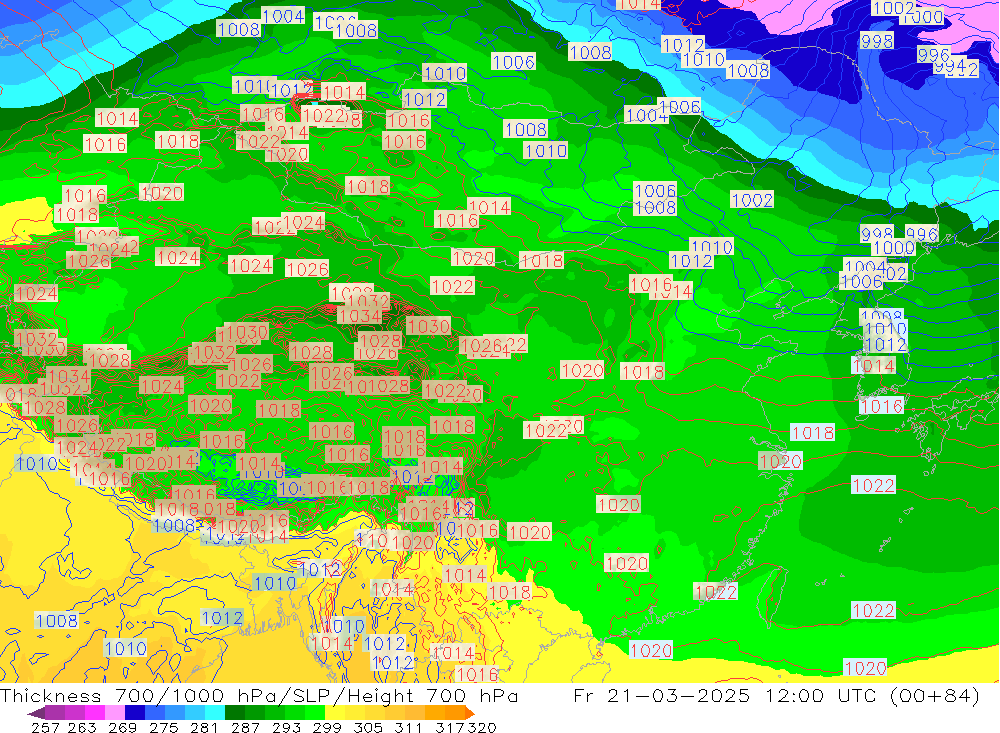Screen dimensions: 1000x733
Task: Click legend value 263
Action: (x=82, y=727)
